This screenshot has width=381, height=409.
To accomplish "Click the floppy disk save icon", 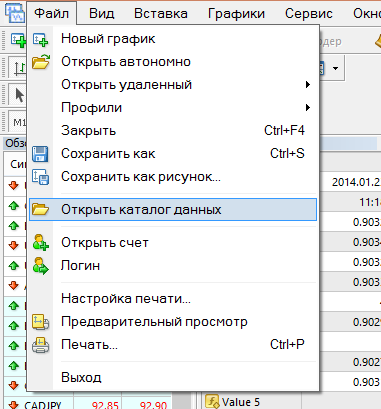I will (40, 154).
